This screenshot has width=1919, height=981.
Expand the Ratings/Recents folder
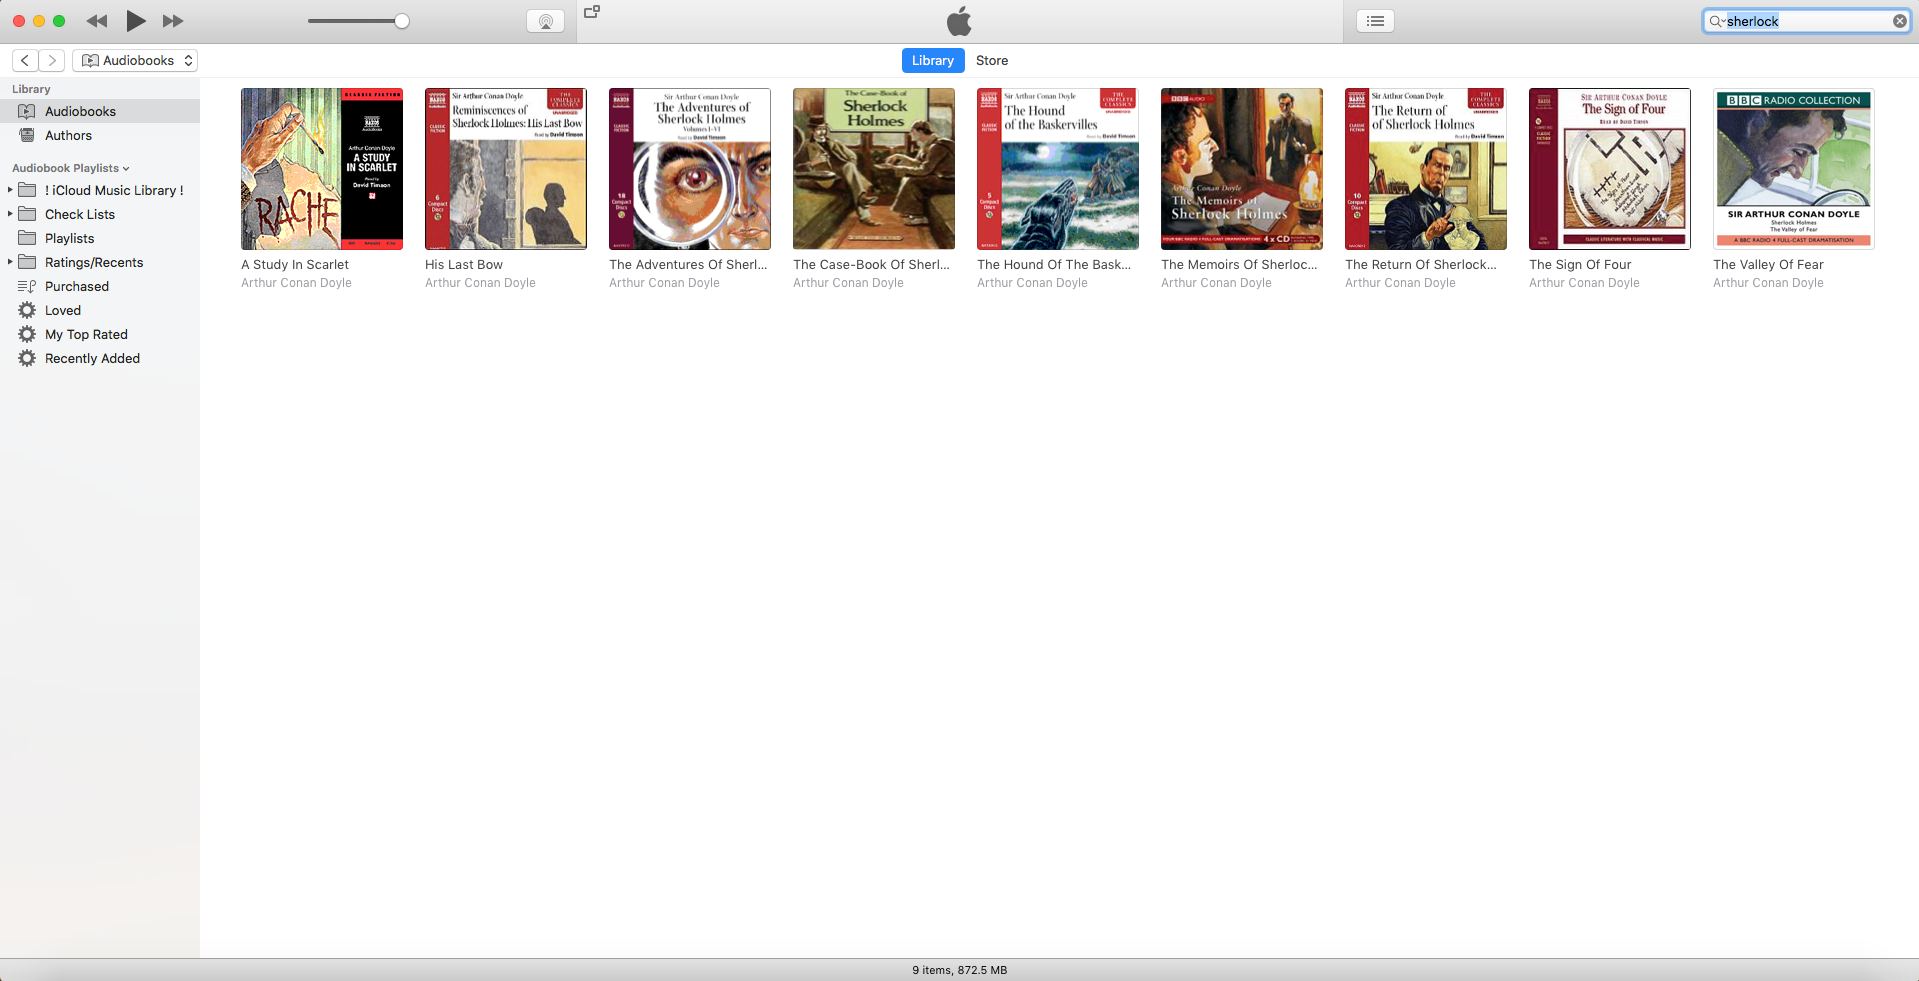tap(10, 262)
